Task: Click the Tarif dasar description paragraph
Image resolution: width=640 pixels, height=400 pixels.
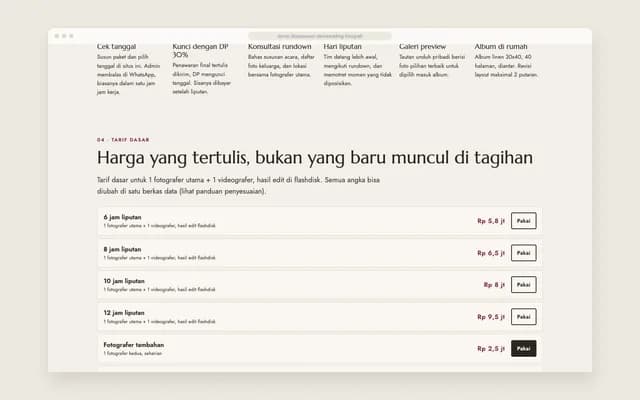Action: pyautogui.click(x=238, y=185)
